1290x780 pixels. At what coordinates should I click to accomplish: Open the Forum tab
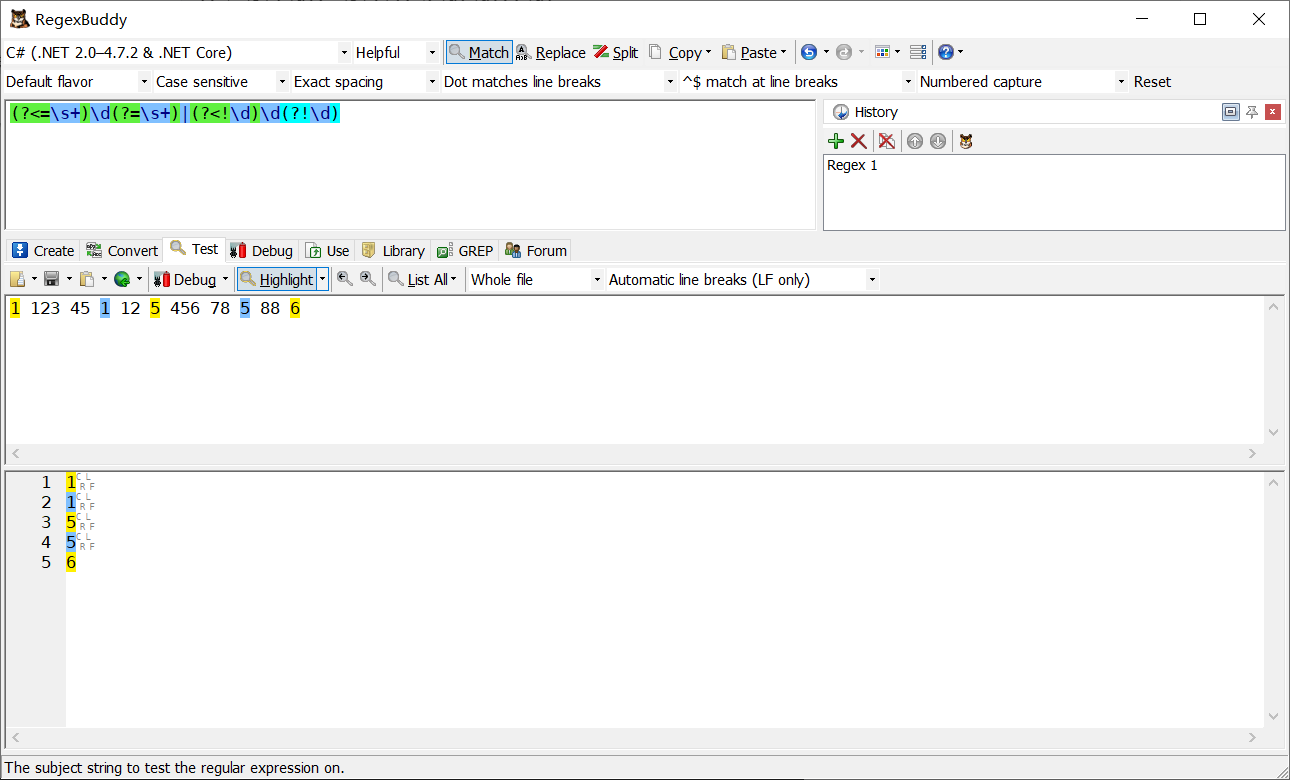(536, 250)
